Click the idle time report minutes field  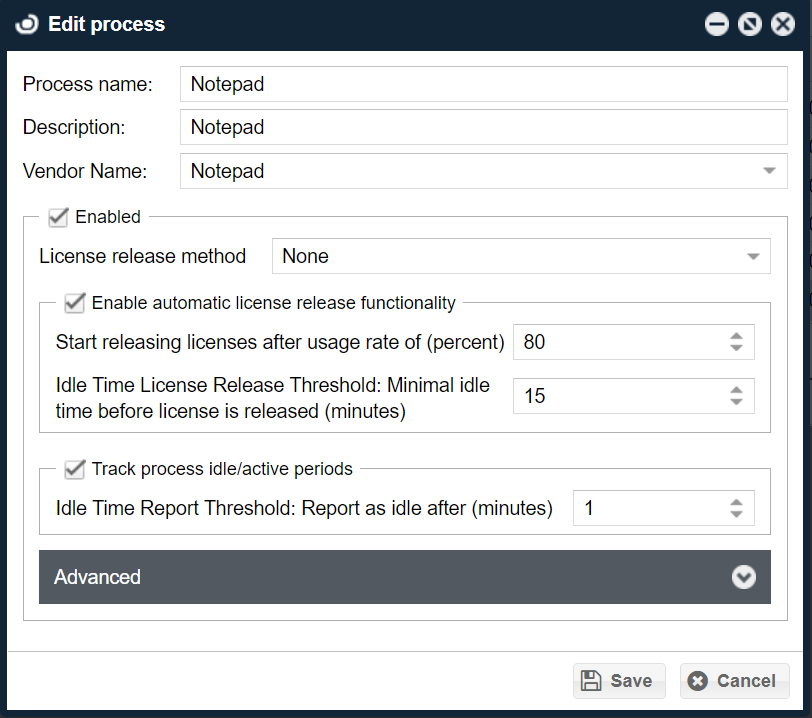tap(648, 508)
